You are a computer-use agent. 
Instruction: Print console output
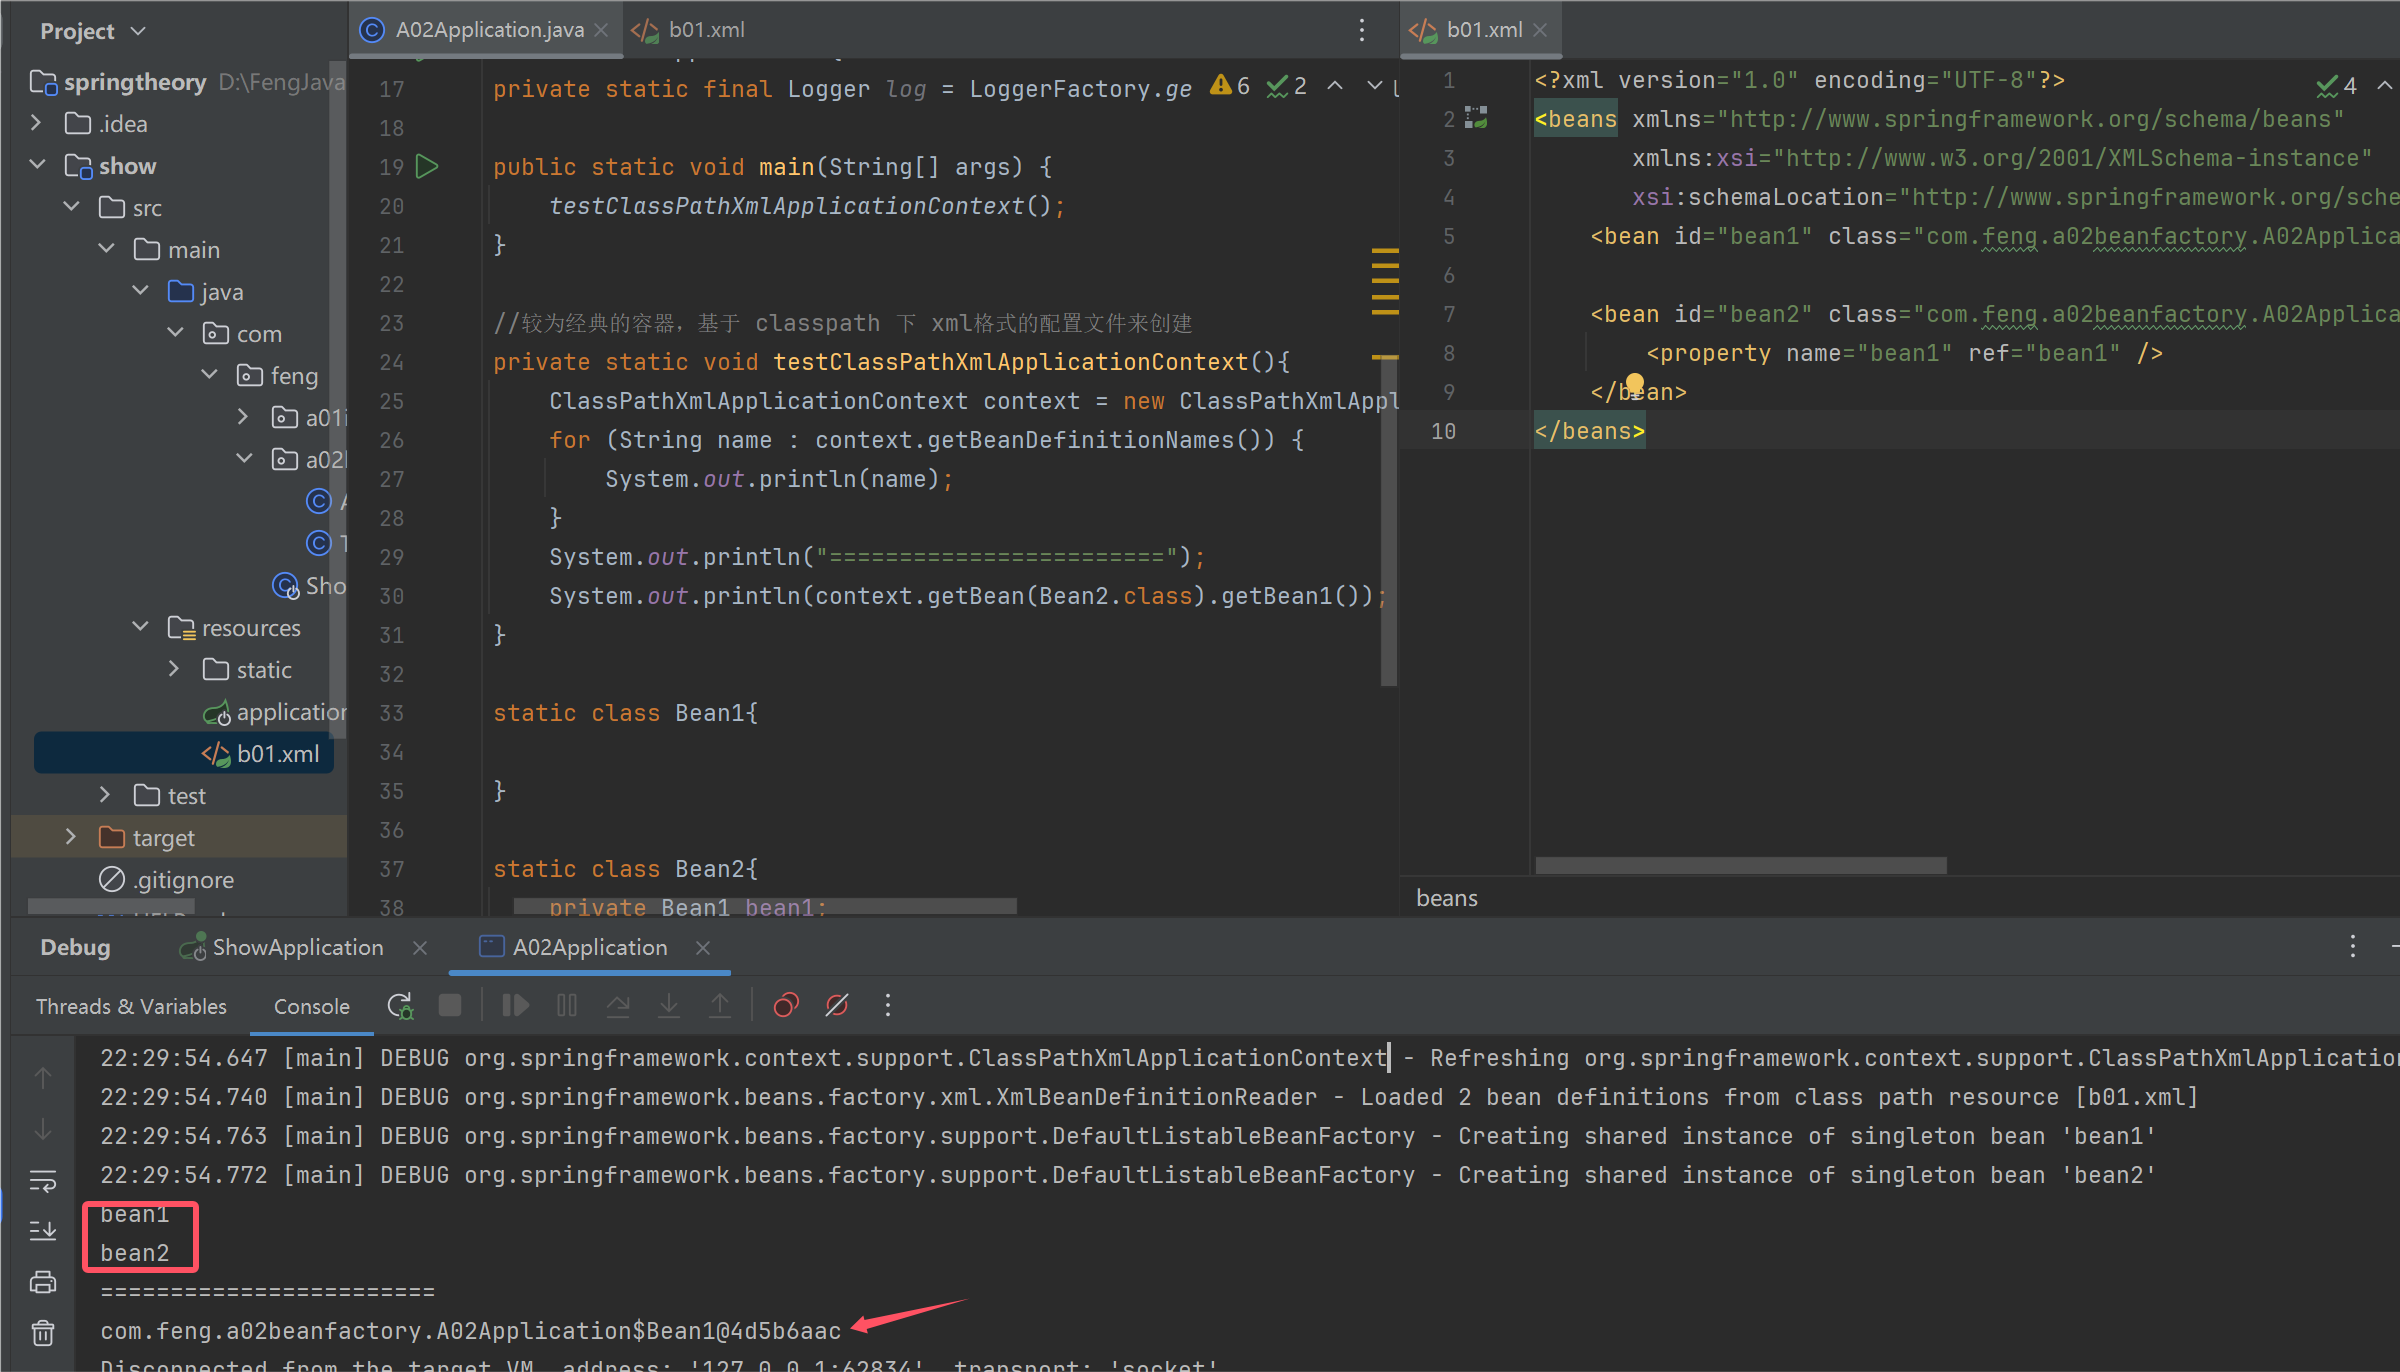pos(43,1282)
